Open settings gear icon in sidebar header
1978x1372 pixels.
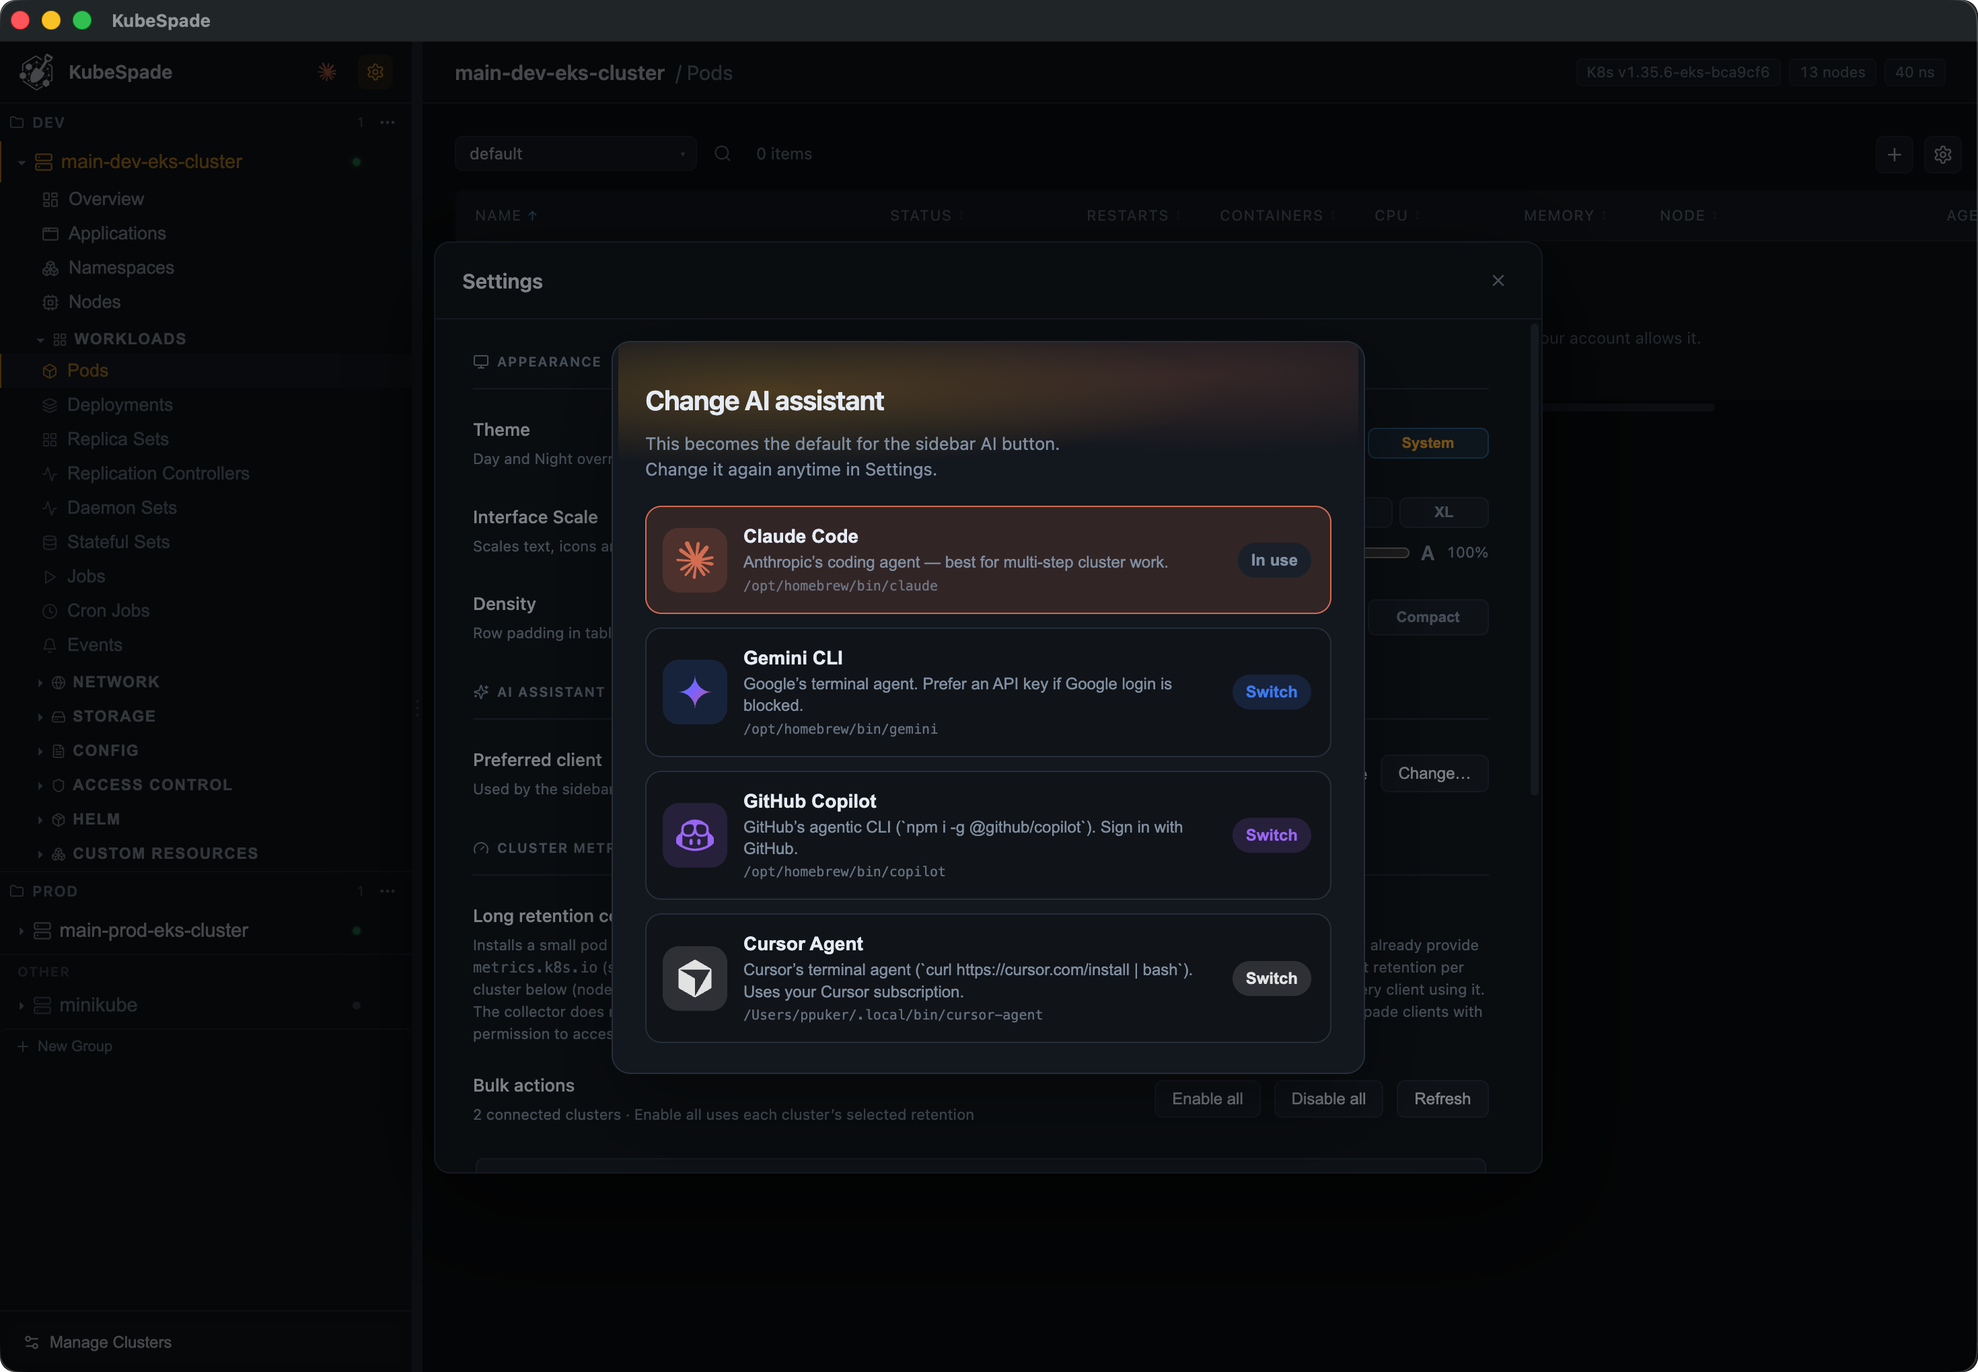pyautogui.click(x=375, y=72)
